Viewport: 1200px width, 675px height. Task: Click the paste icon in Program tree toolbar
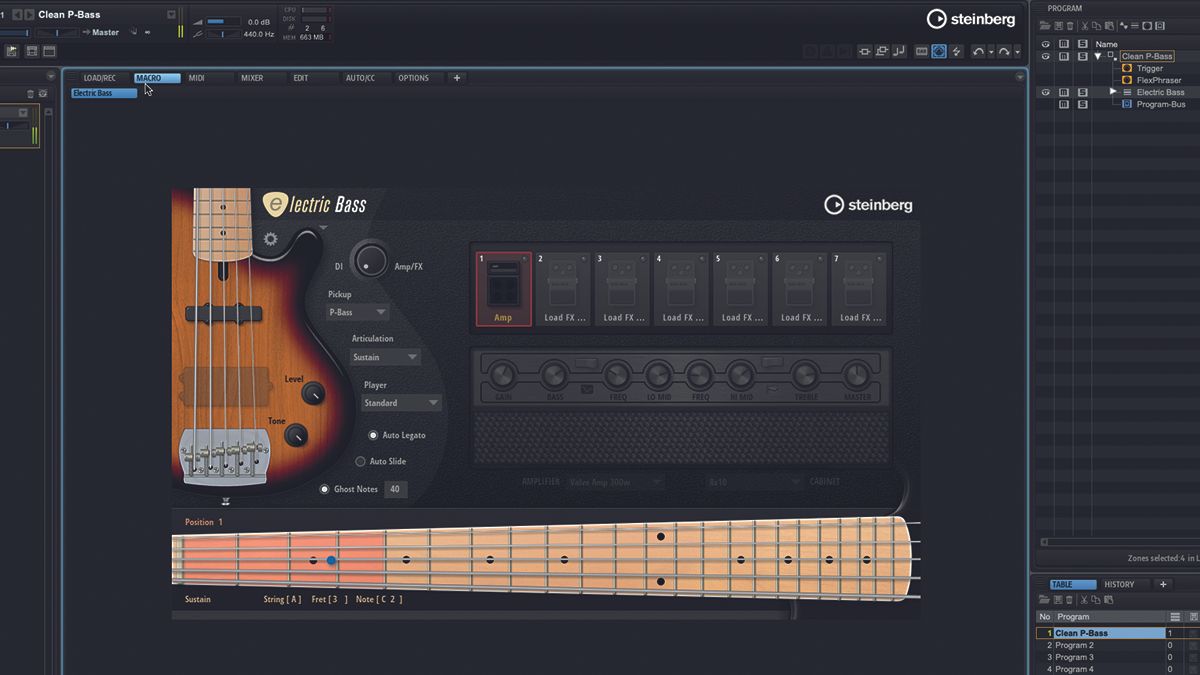pos(1110,25)
